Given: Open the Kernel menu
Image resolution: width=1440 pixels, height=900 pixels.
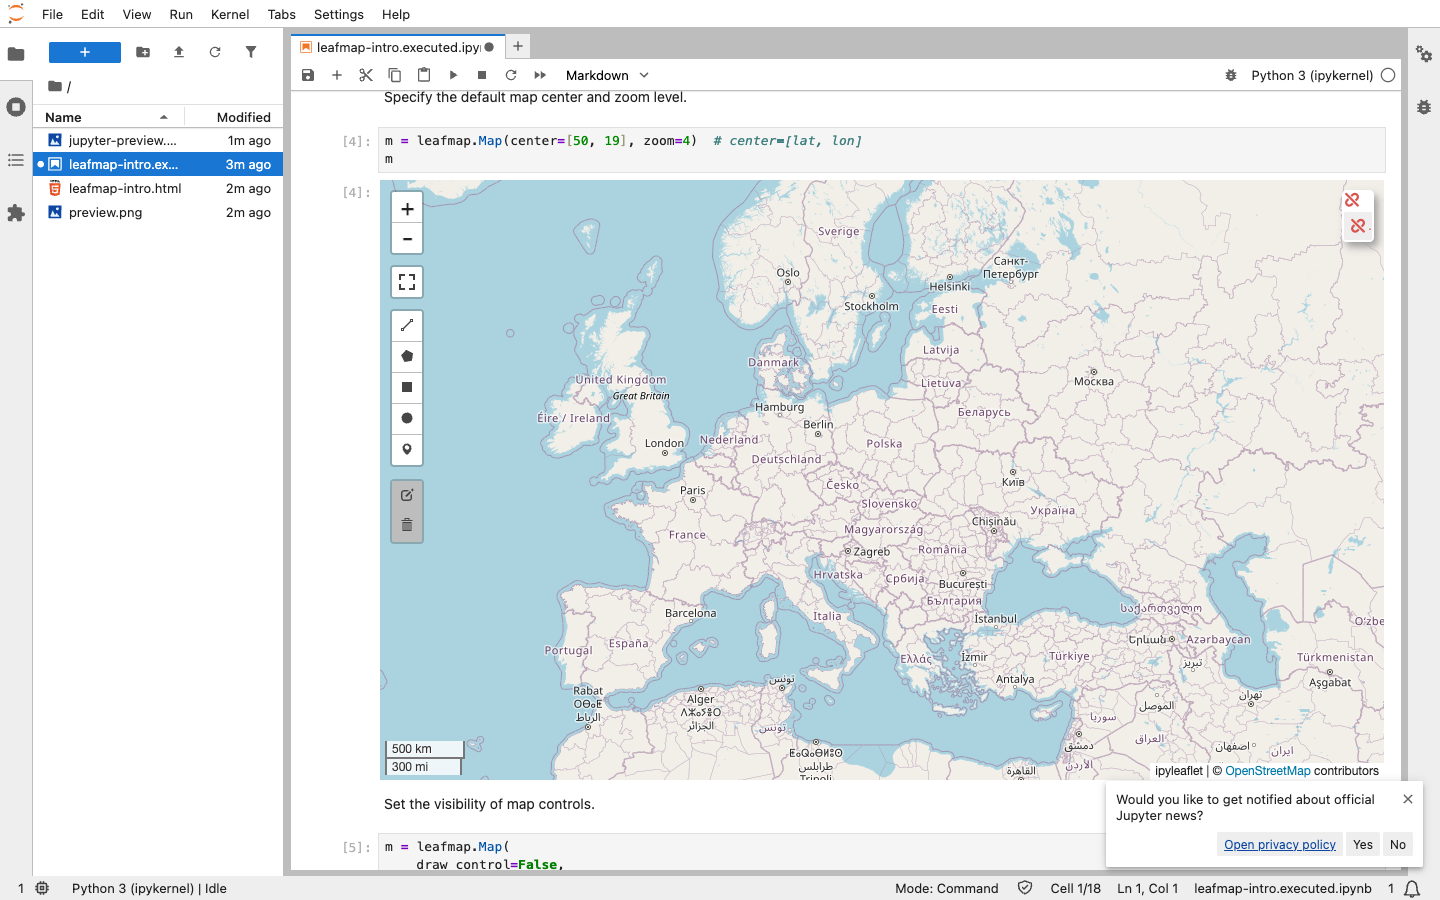Looking at the screenshot, I should (x=230, y=14).
